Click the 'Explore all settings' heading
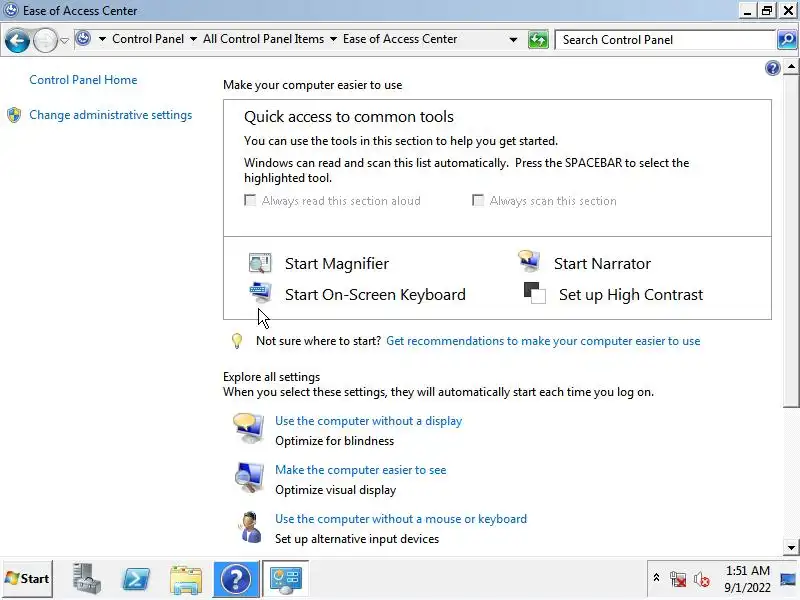Image resolution: width=800 pixels, height=600 pixels. click(271, 377)
